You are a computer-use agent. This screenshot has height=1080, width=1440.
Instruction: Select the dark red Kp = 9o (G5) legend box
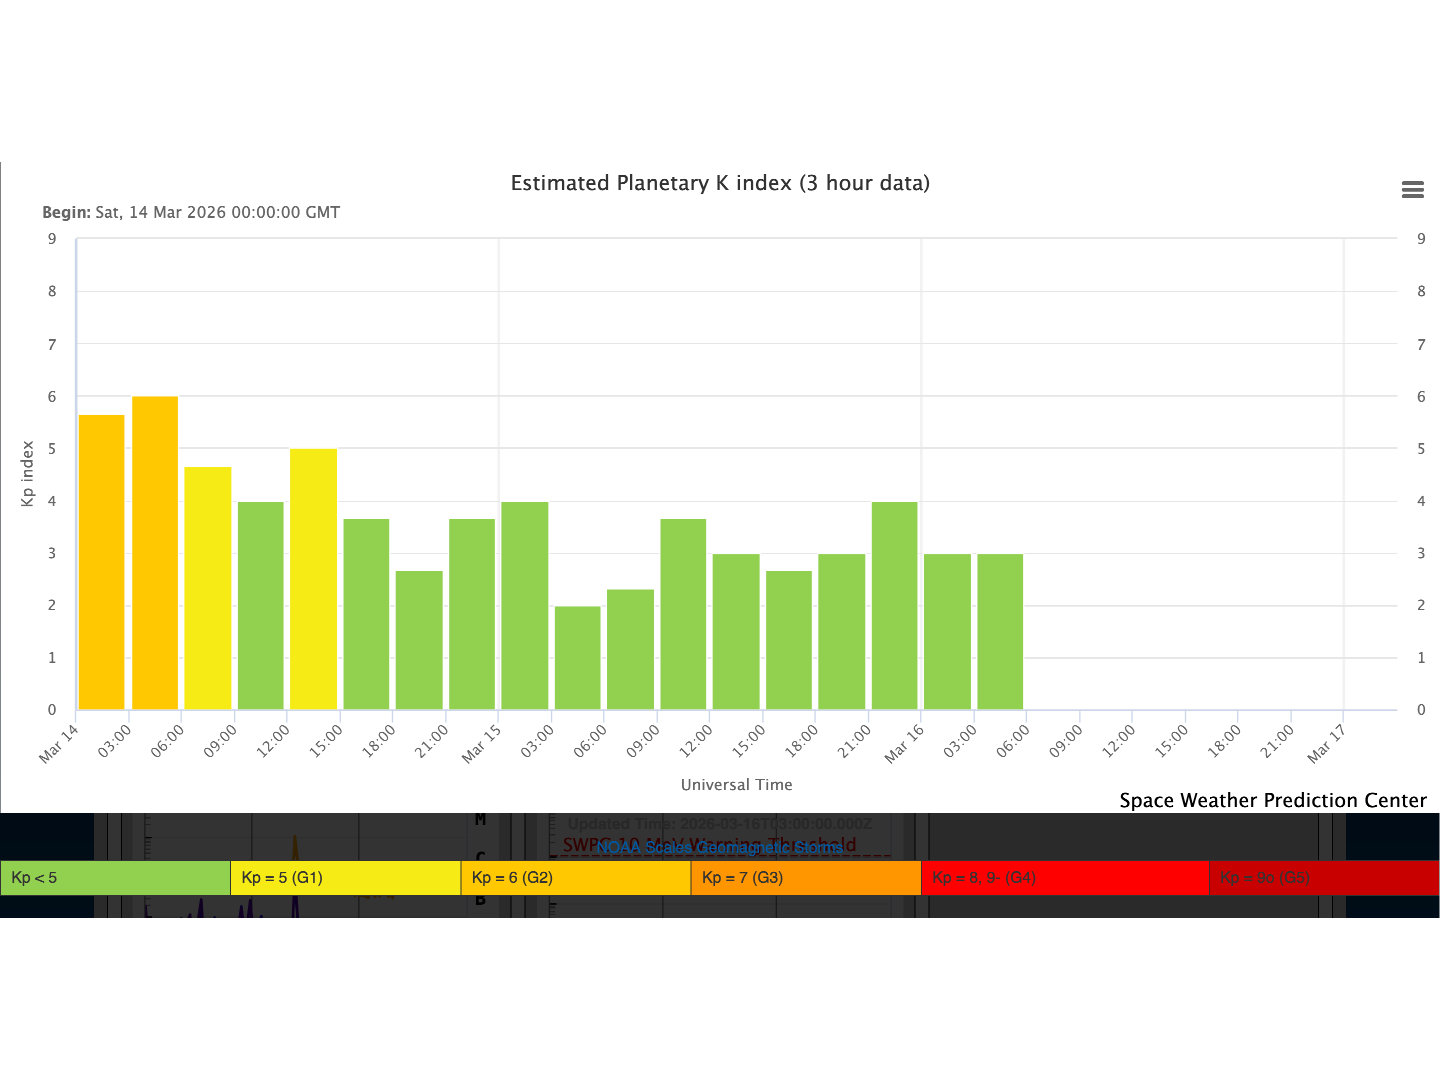[1323, 878]
